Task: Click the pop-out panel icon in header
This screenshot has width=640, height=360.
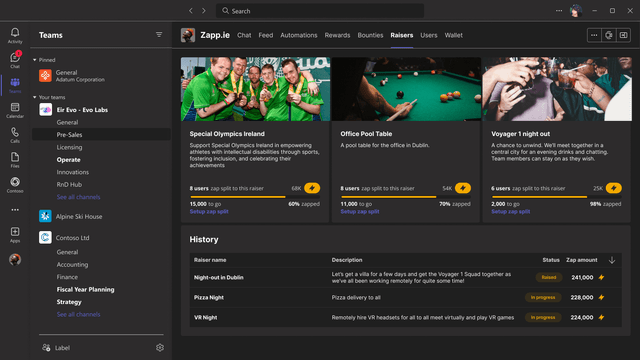Action: click(623, 36)
